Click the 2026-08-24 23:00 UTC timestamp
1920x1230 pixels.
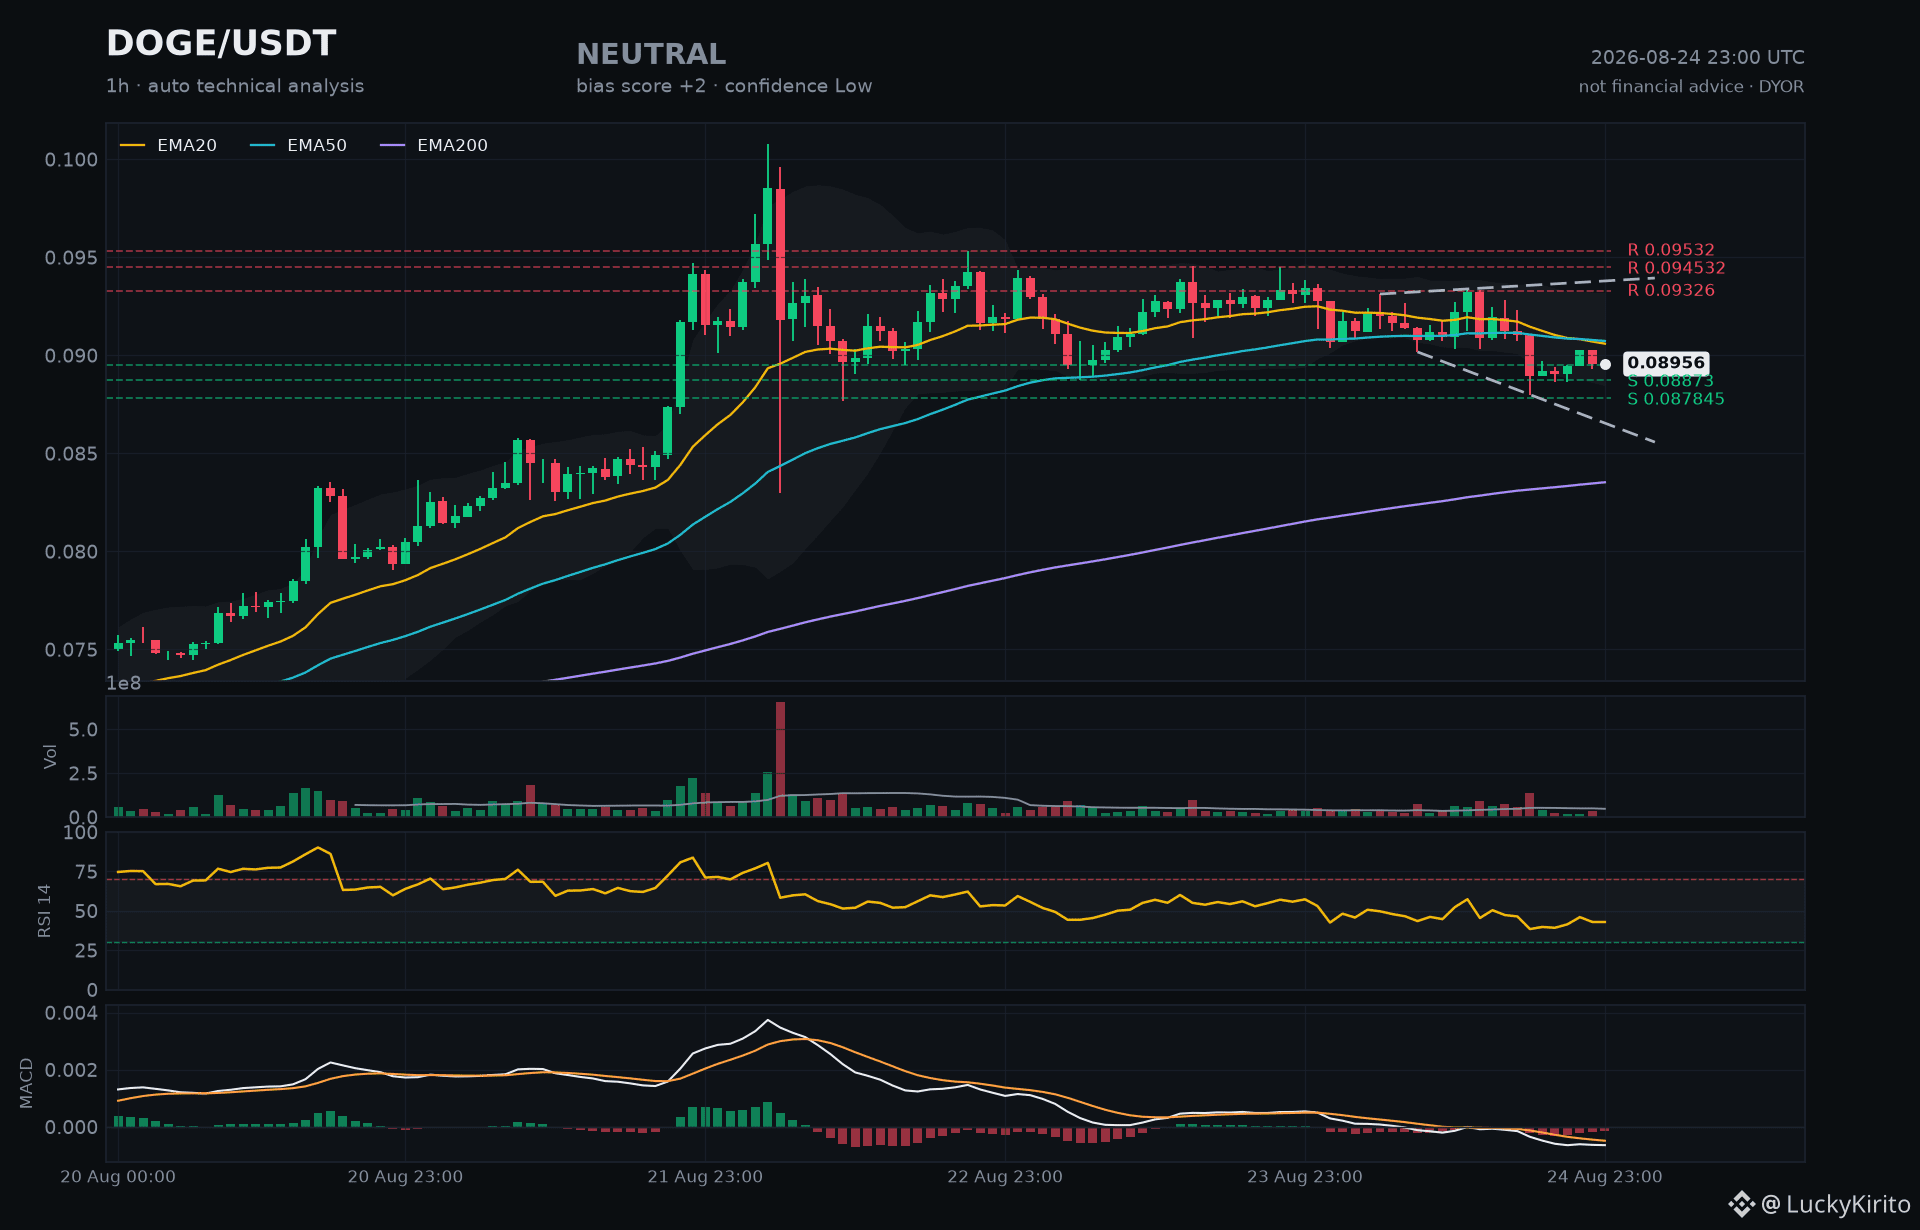tap(1698, 58)
